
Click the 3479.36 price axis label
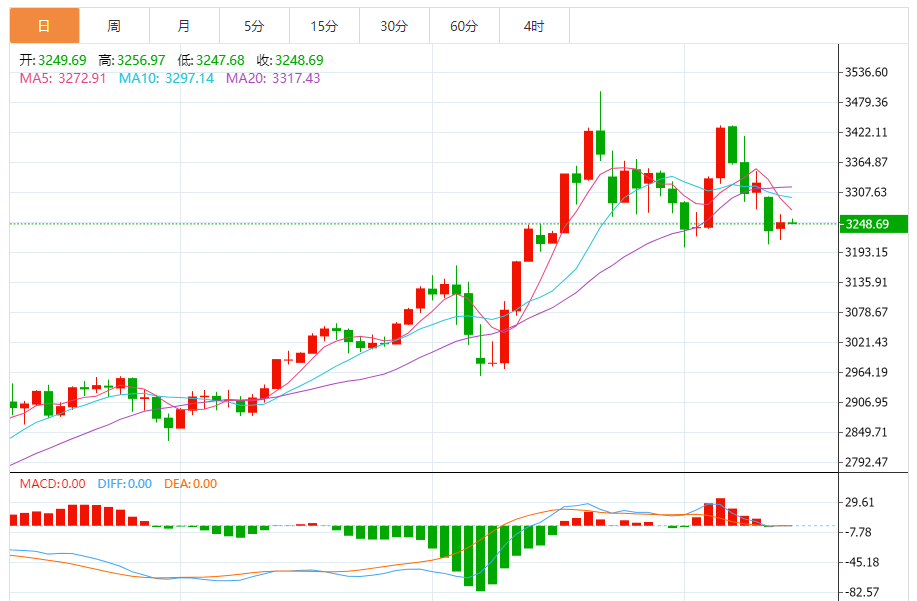tap(866, 102)
